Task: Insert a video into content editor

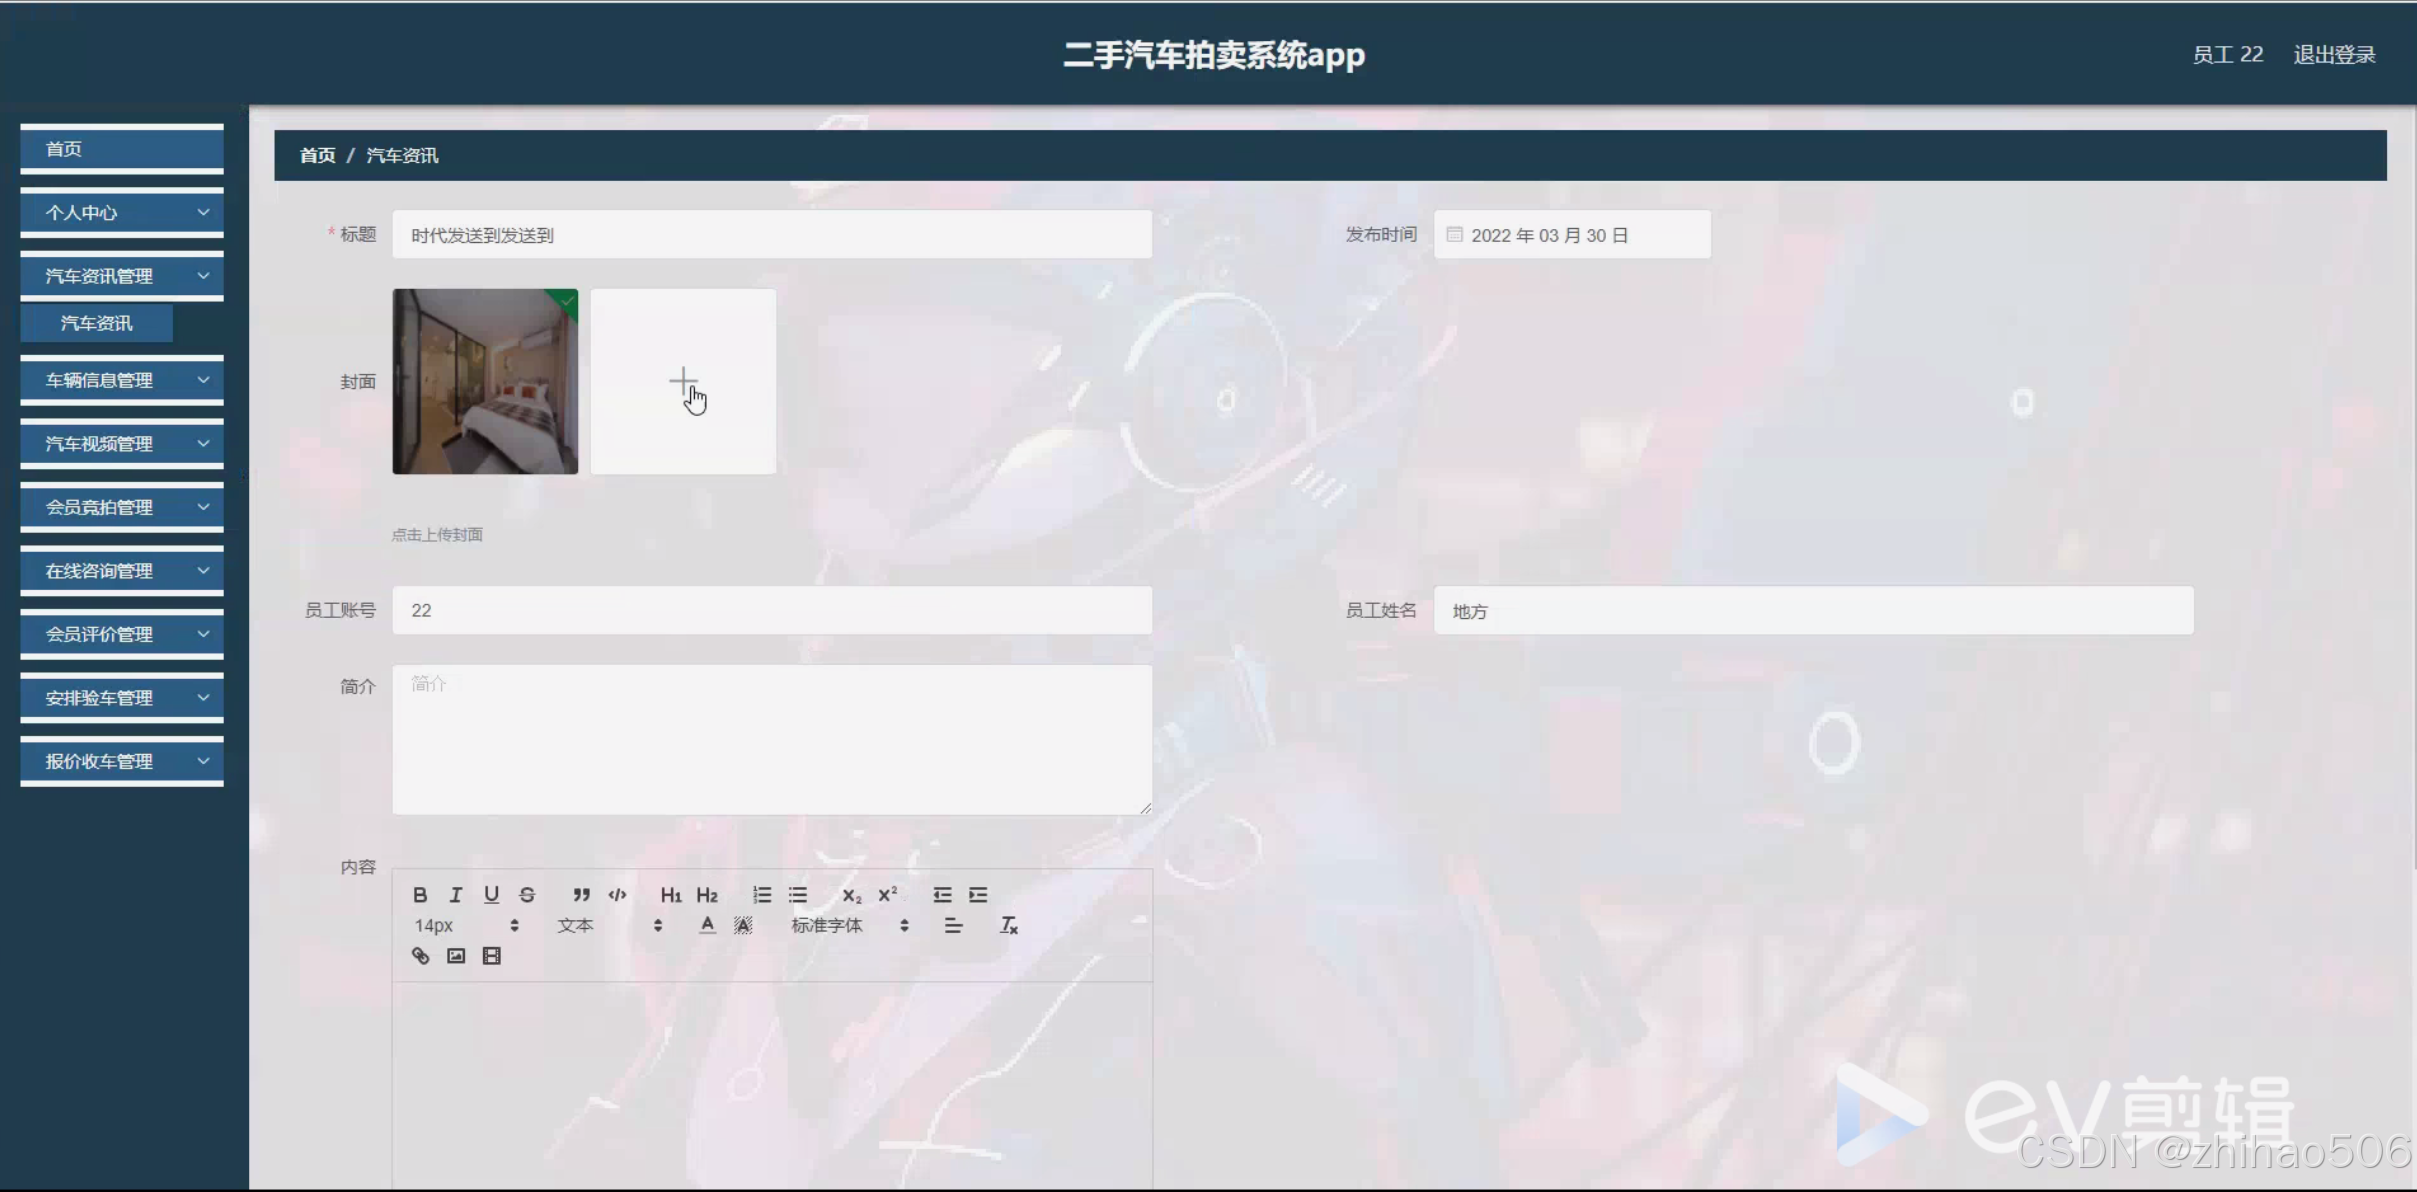Action: 491,956
